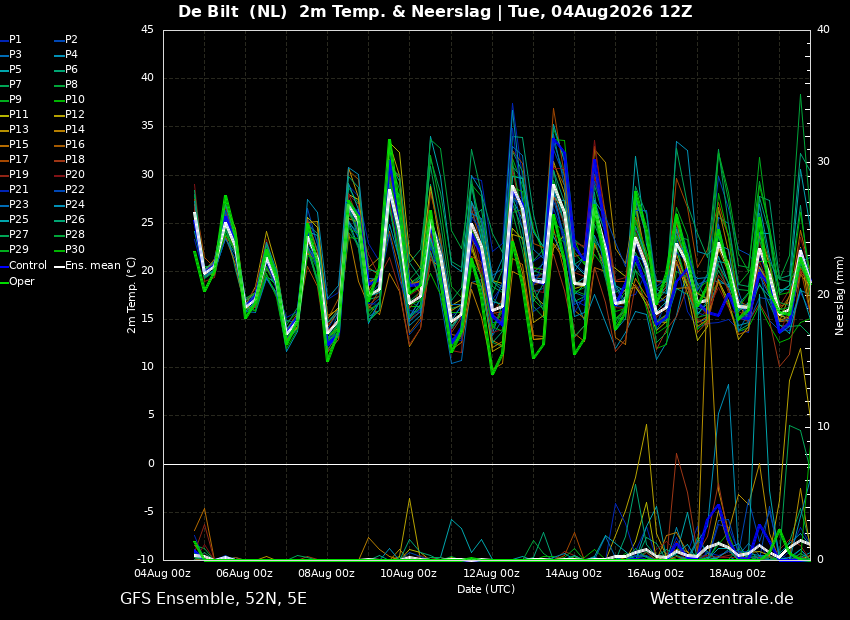Pick the P8 legend entry

[67, 85]
